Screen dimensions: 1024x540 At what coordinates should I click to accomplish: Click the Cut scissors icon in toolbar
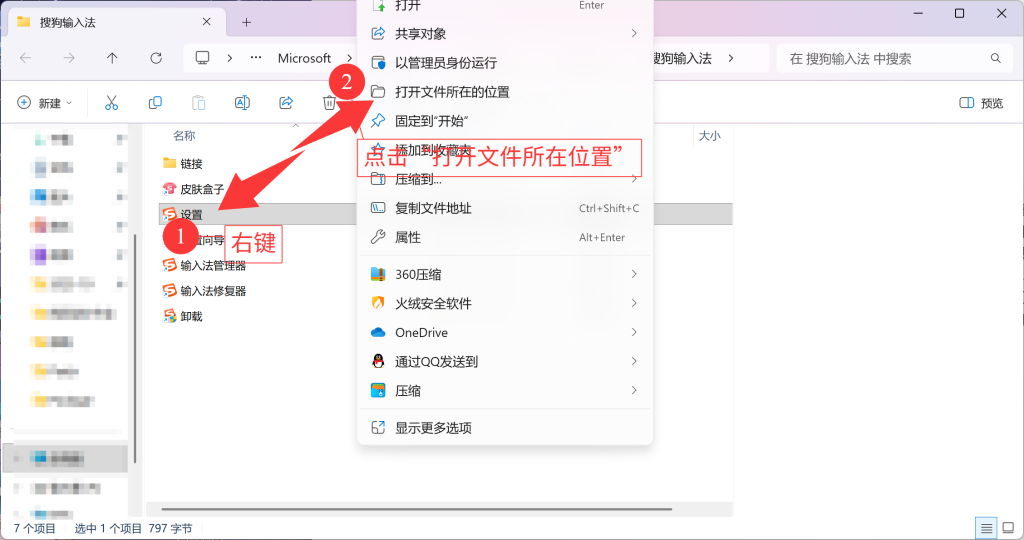[x=111, y=103]
